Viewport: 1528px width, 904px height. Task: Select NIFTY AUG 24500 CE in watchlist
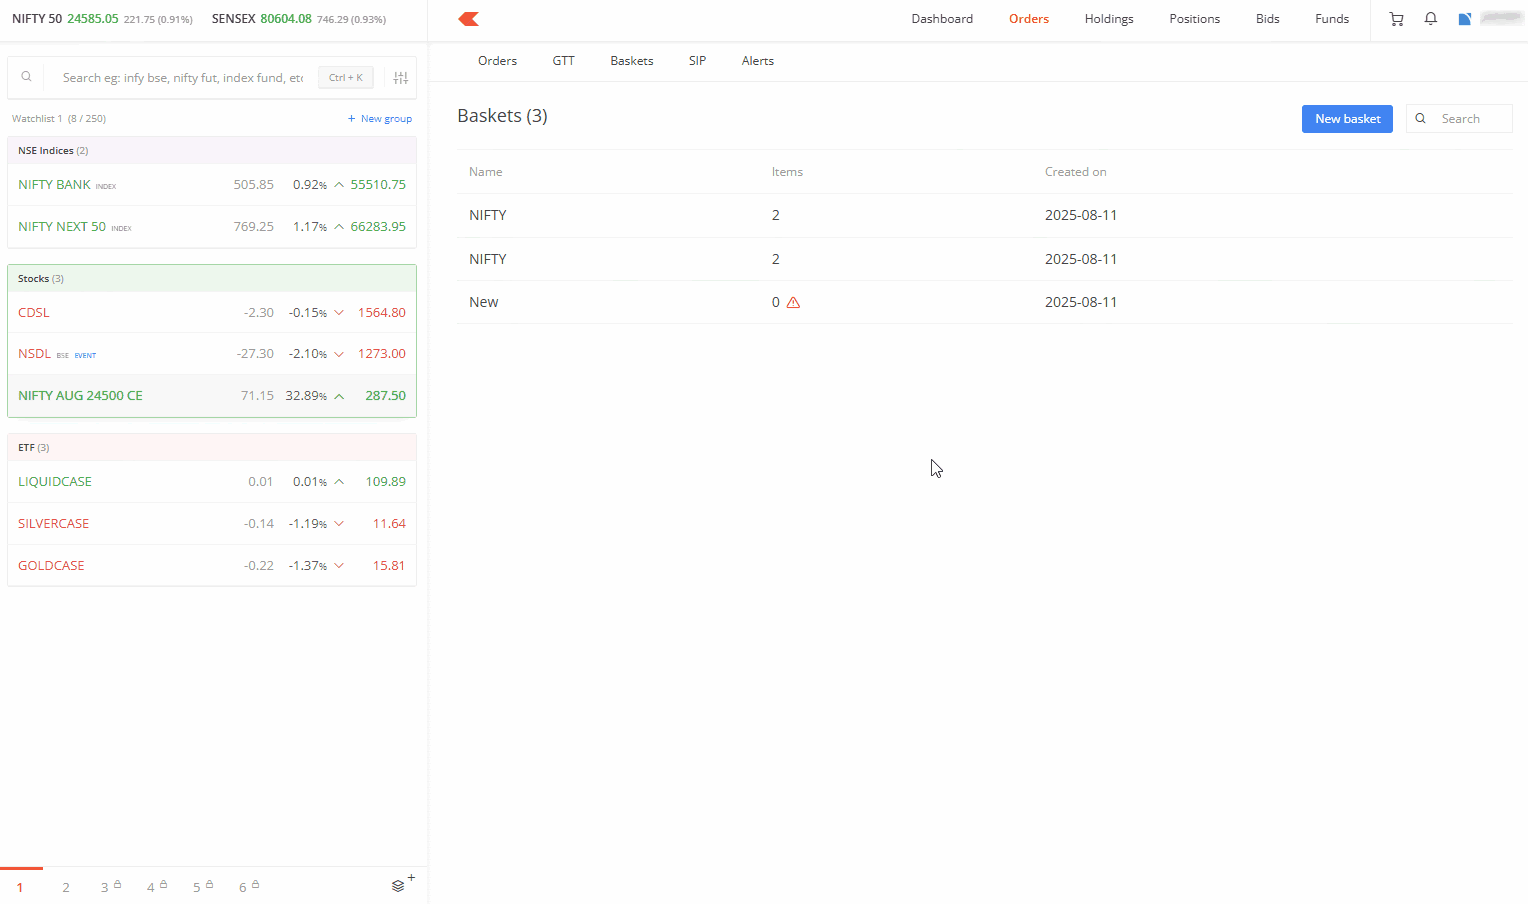(x=80, y=396)
